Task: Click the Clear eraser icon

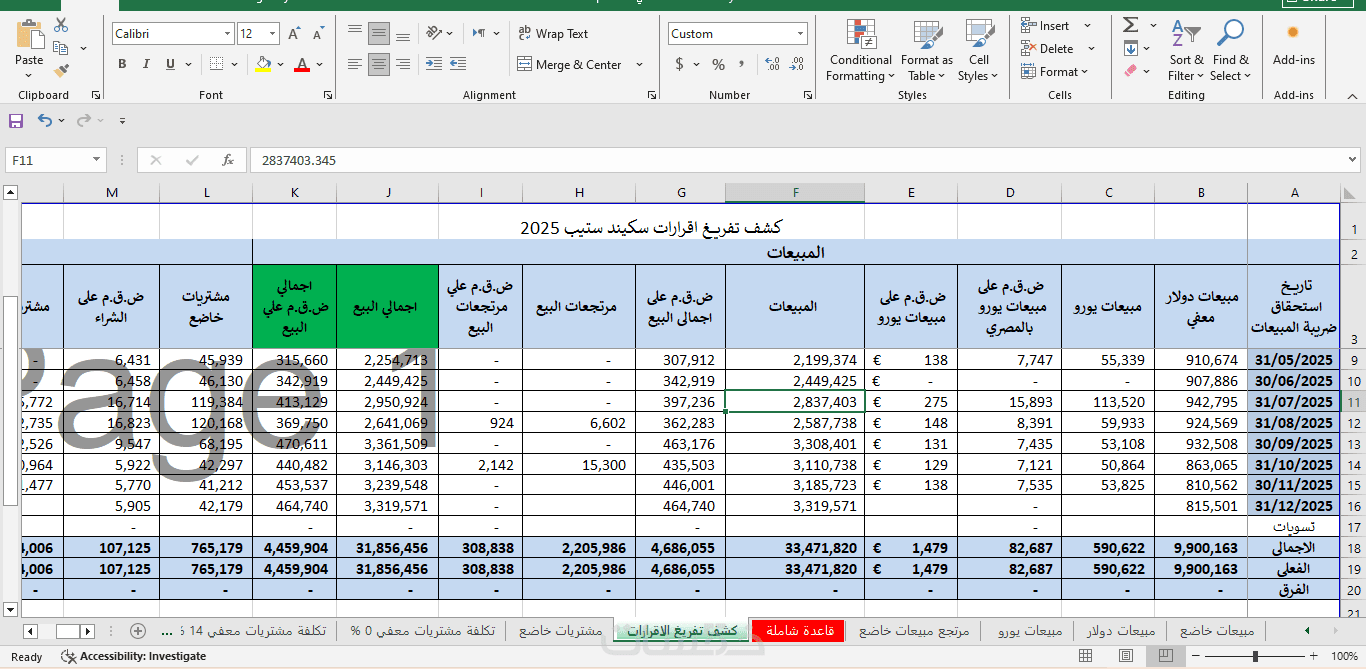Action: coord(1130,71)
